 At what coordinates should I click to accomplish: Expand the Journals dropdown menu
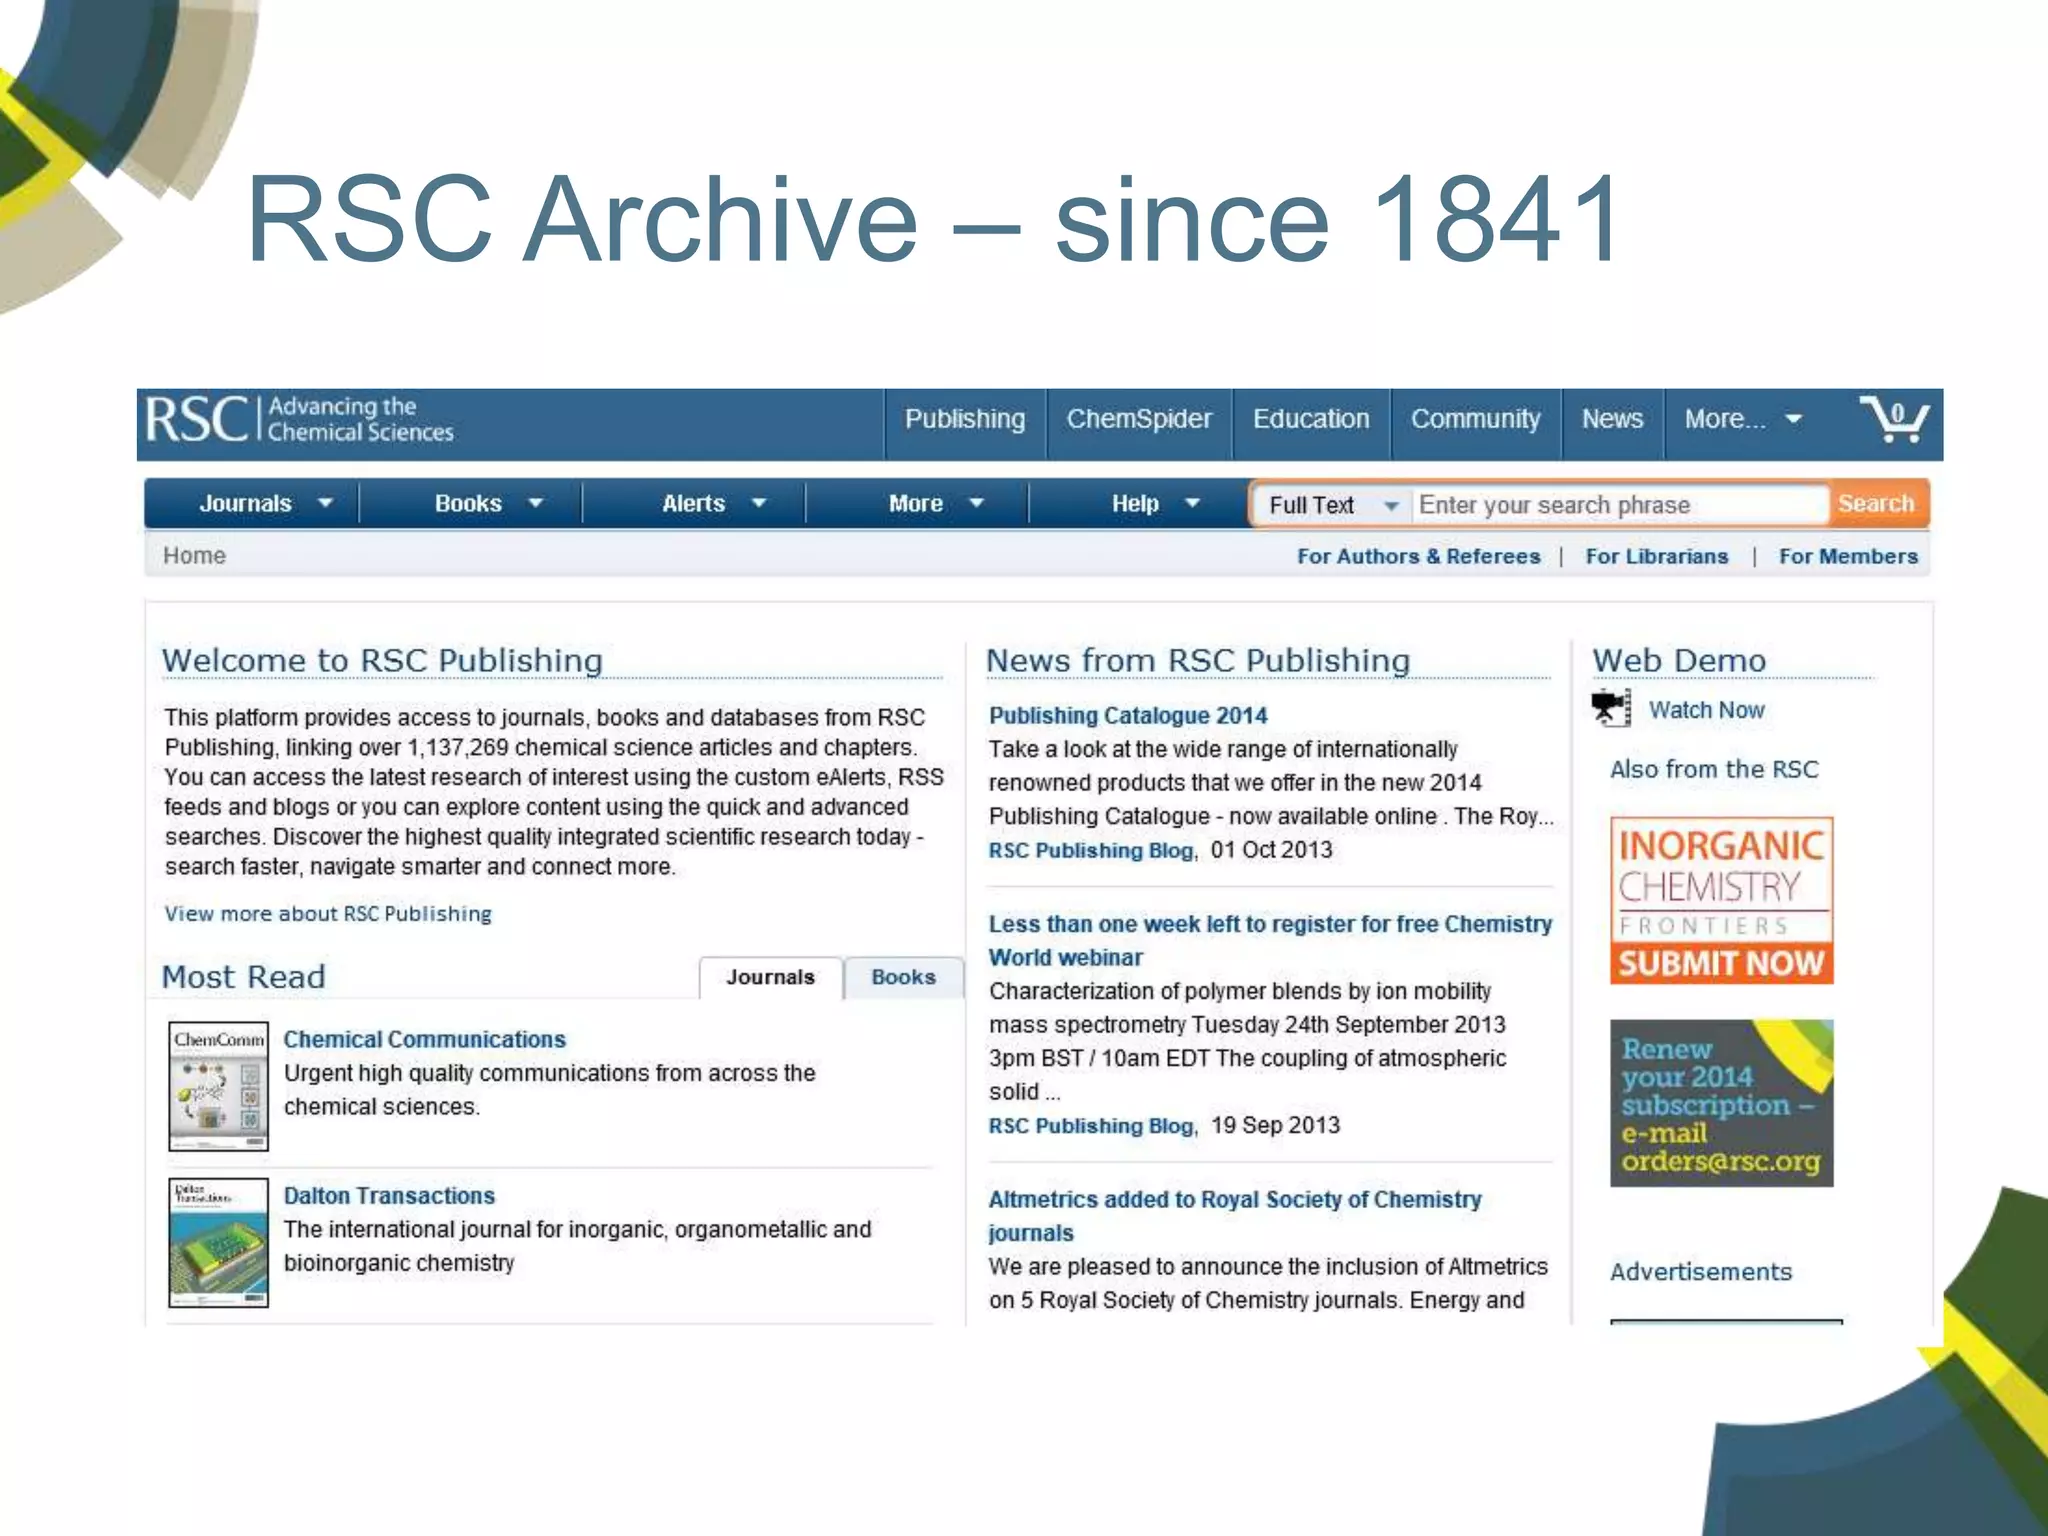[x=264, y=504]
